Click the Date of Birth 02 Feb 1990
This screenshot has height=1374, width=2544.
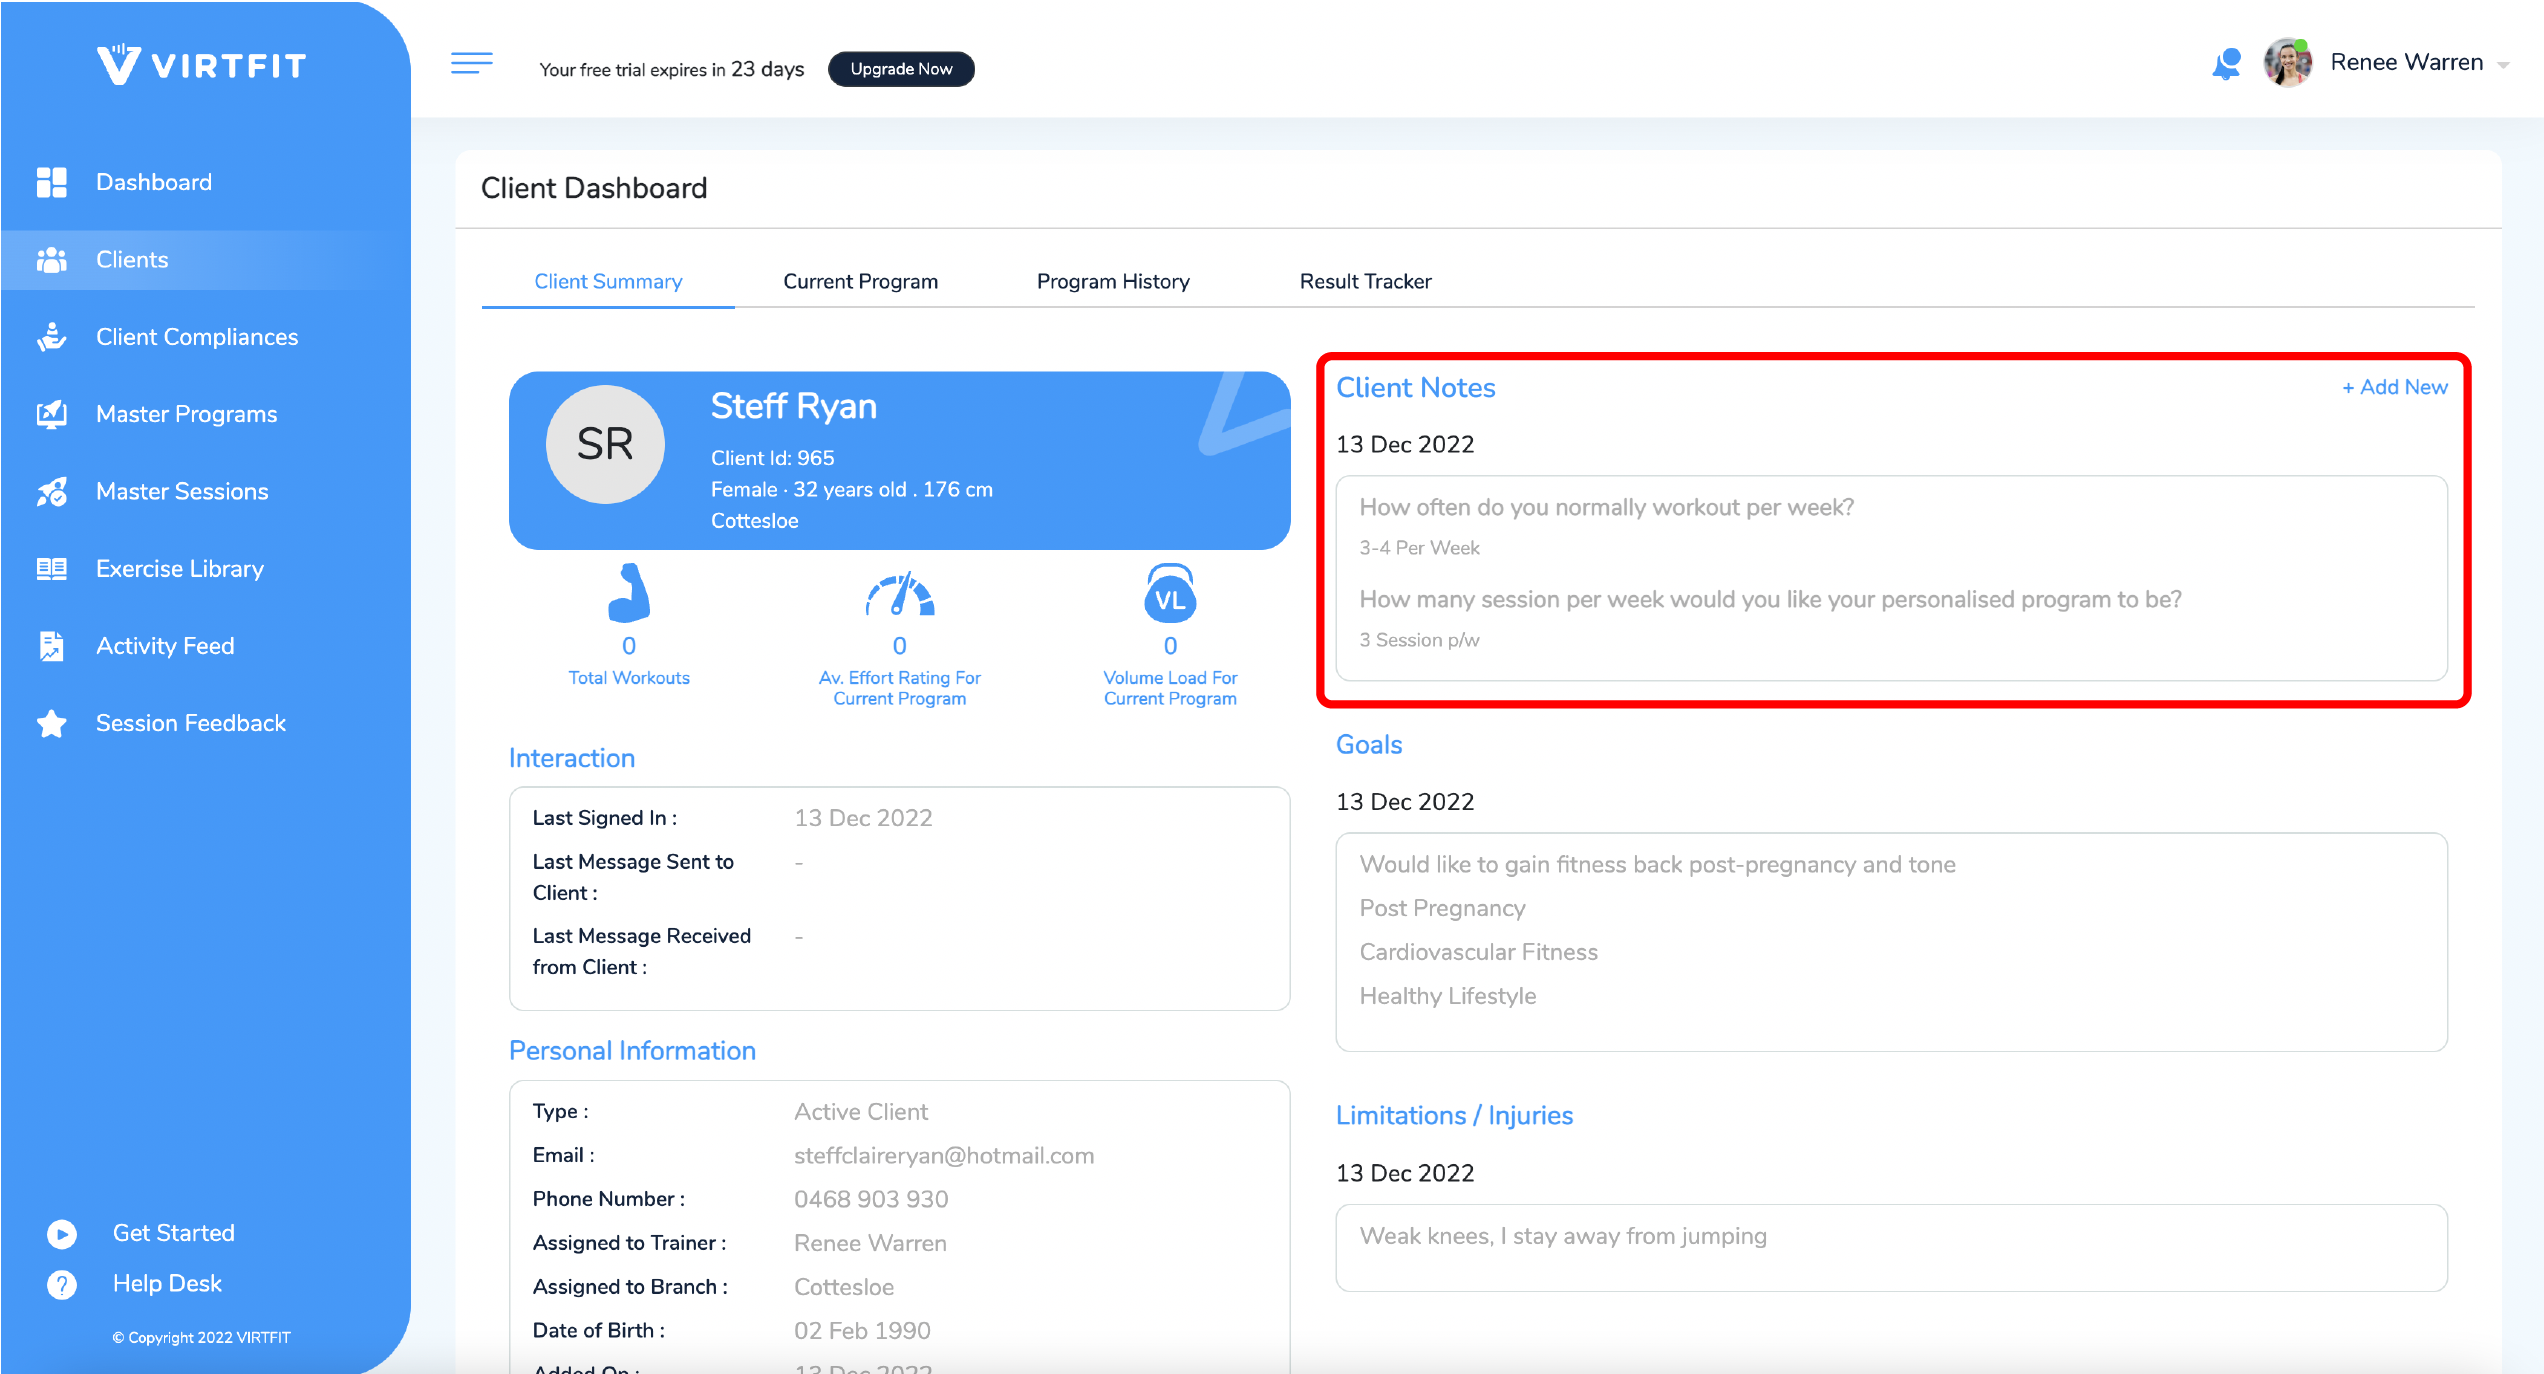coord(862,1330)
